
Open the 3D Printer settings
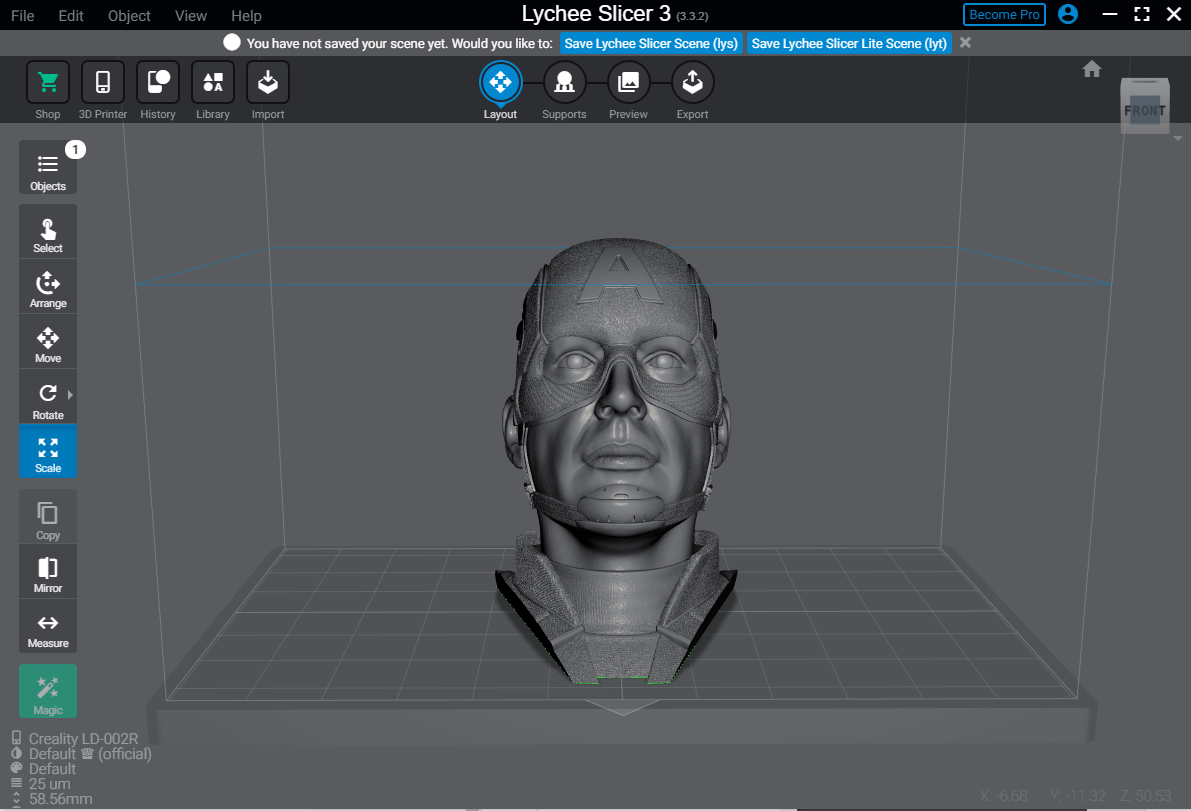(103, 82)
